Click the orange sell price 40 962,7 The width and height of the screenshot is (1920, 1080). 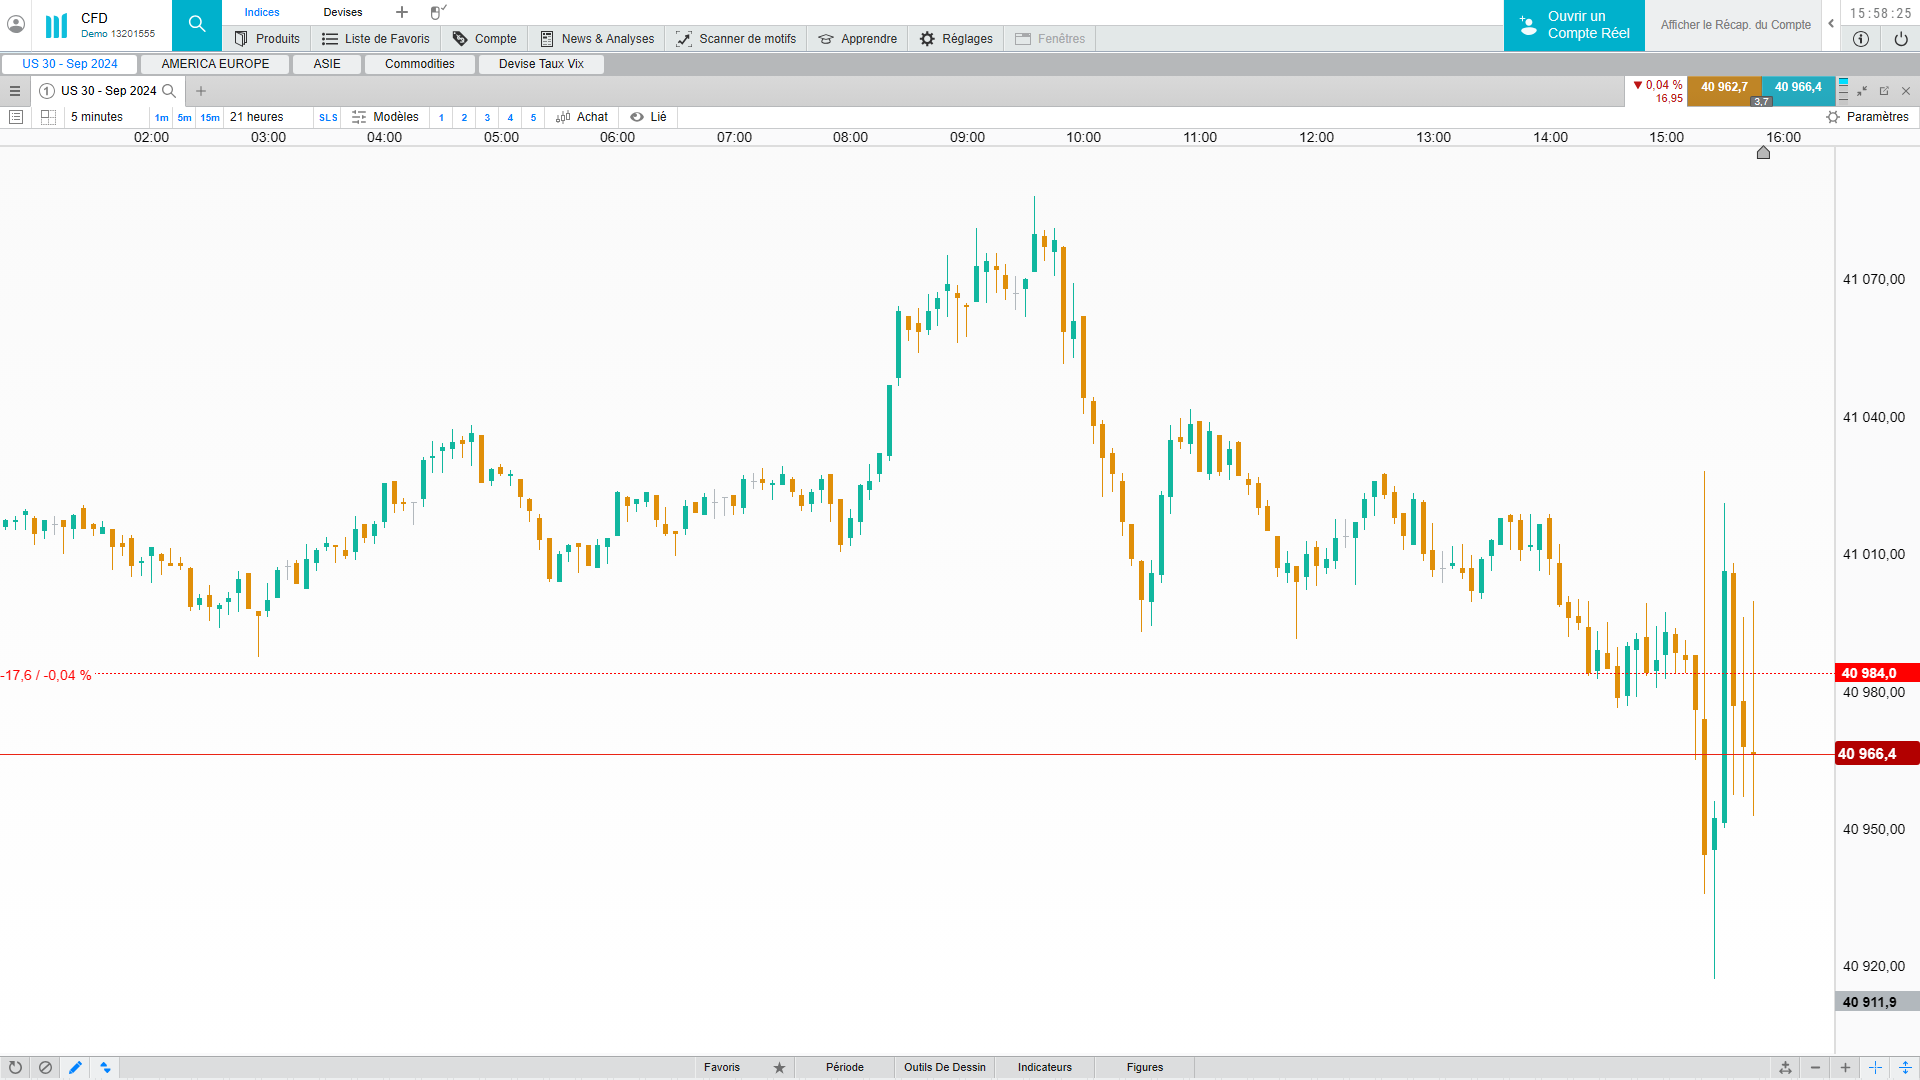[1724, 88]
